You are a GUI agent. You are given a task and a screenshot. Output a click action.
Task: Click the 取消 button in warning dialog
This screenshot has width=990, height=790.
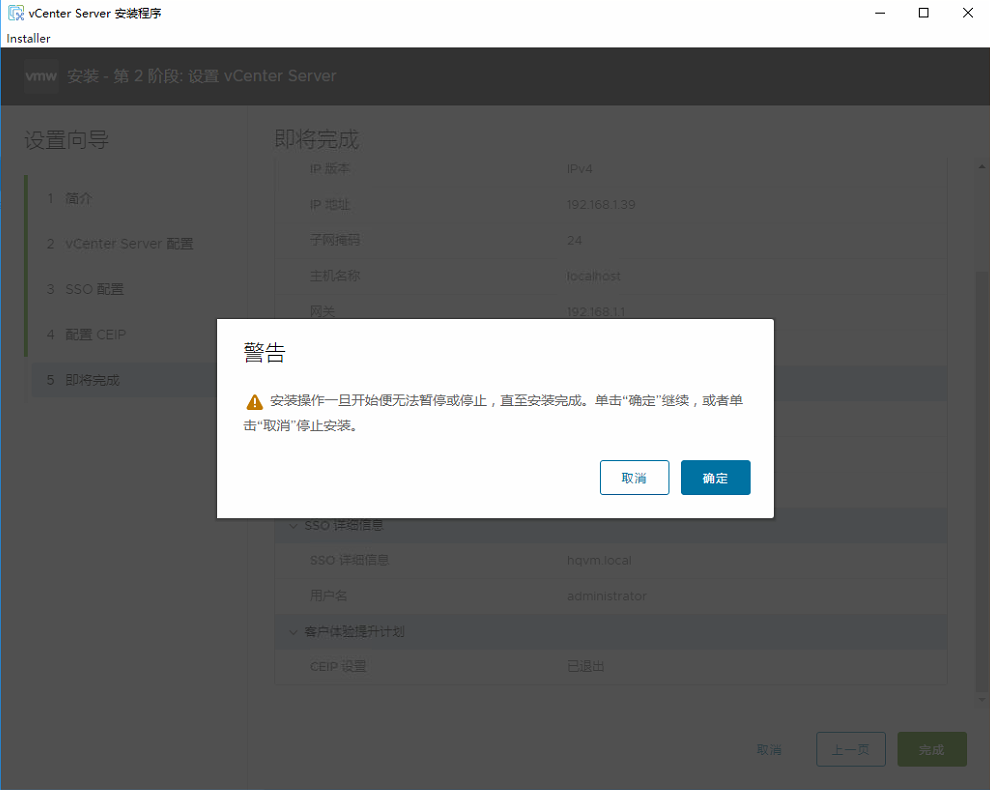pyautogui.click(x=634, y=477)
